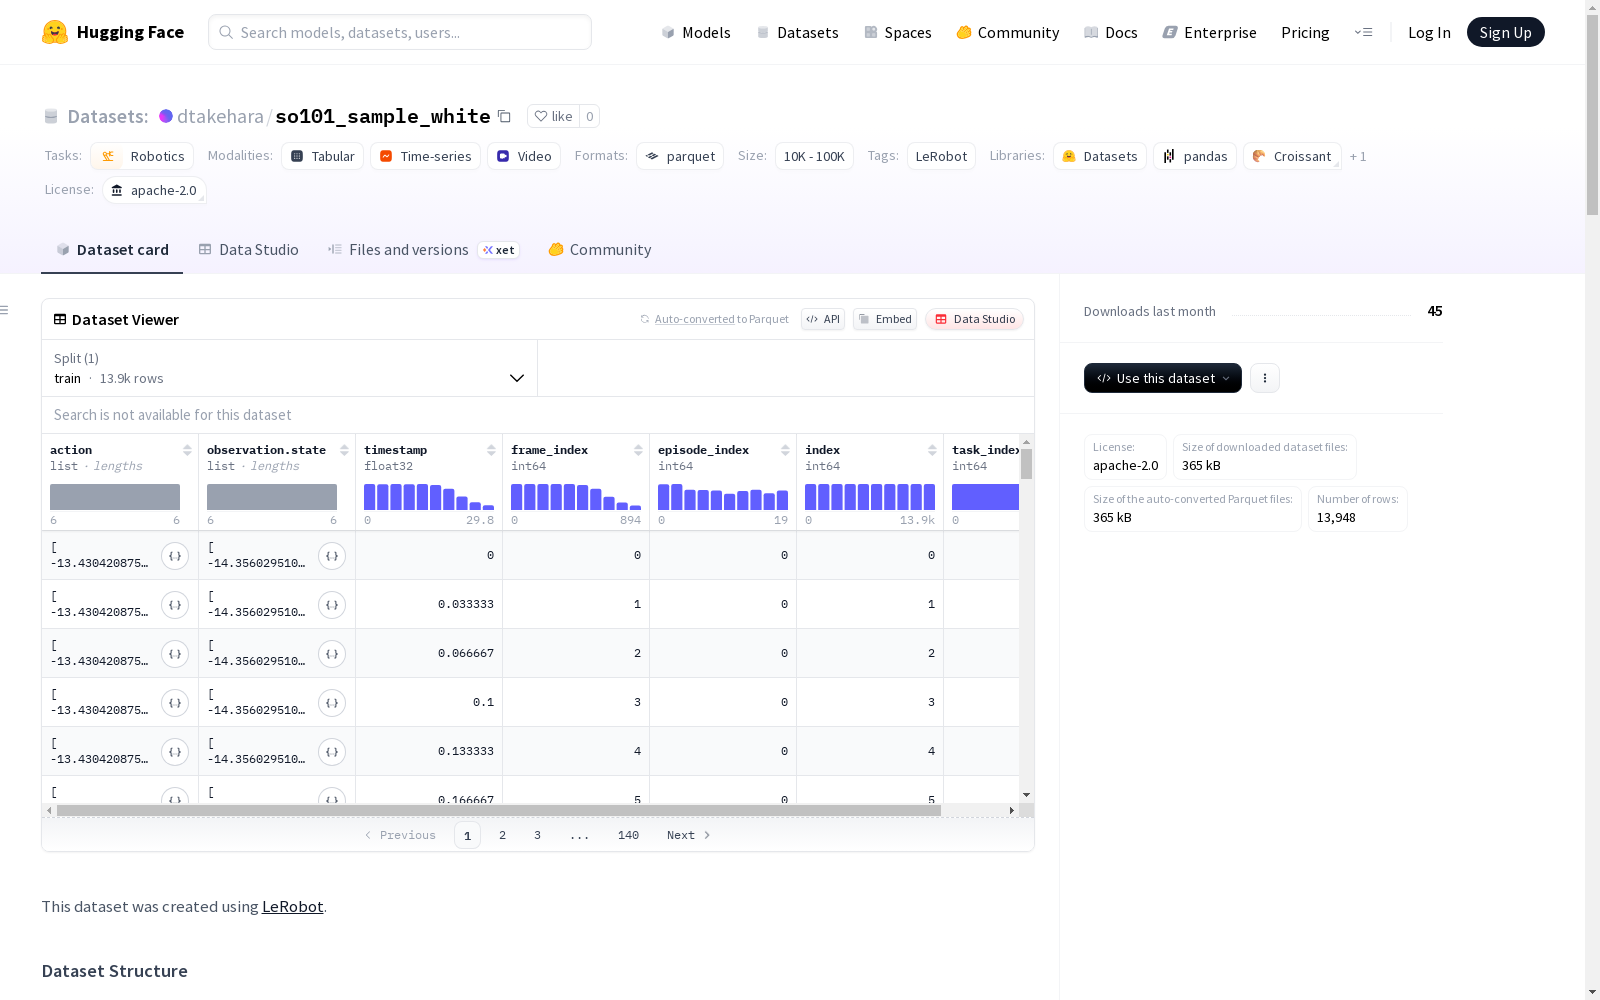1600x1000 pixels.
Task: Expand action cell icon in timestamp 0.033333 row
Action: tap(175, 605)
